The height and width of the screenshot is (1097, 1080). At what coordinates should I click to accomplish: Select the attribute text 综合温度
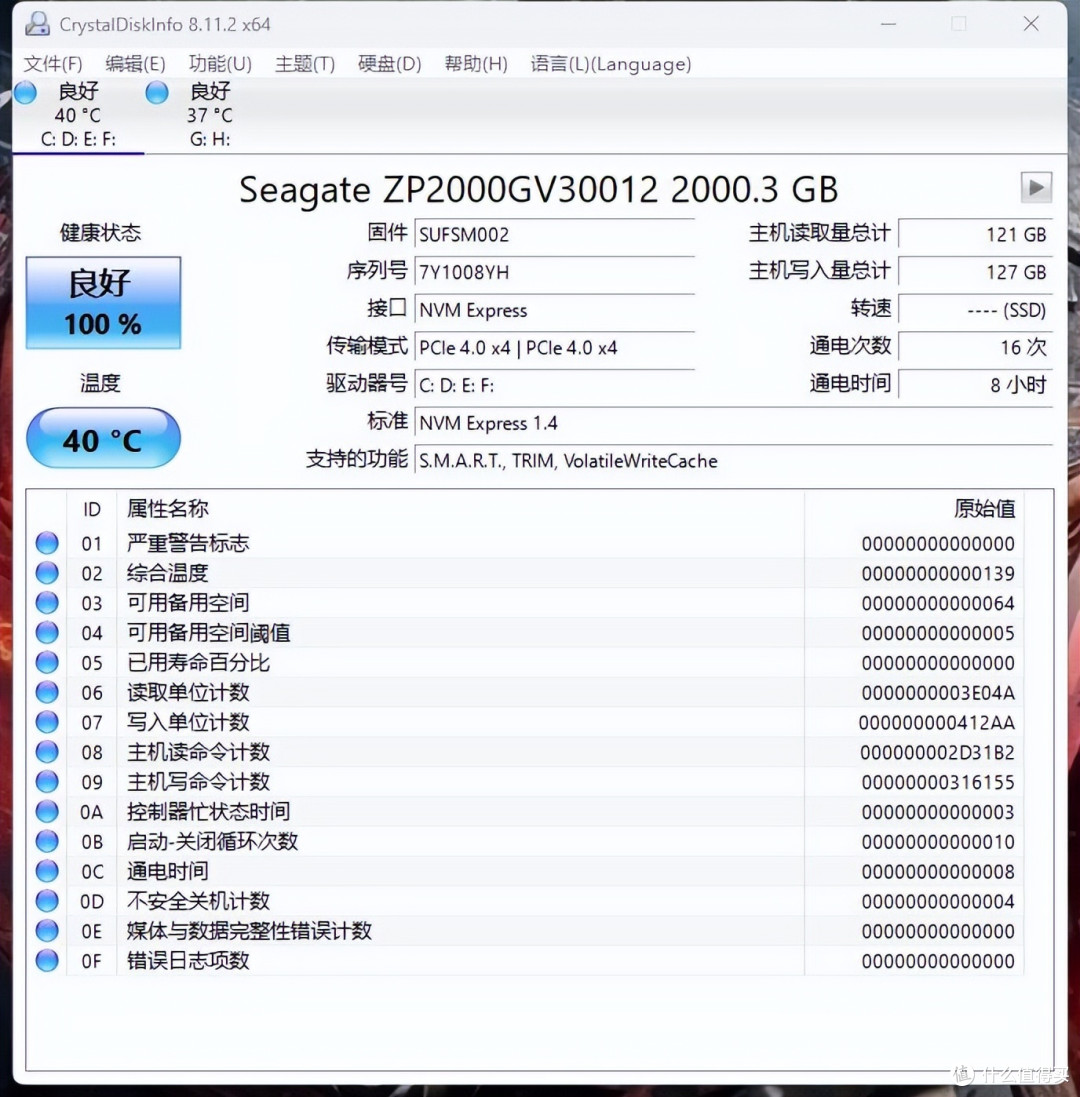168,573
